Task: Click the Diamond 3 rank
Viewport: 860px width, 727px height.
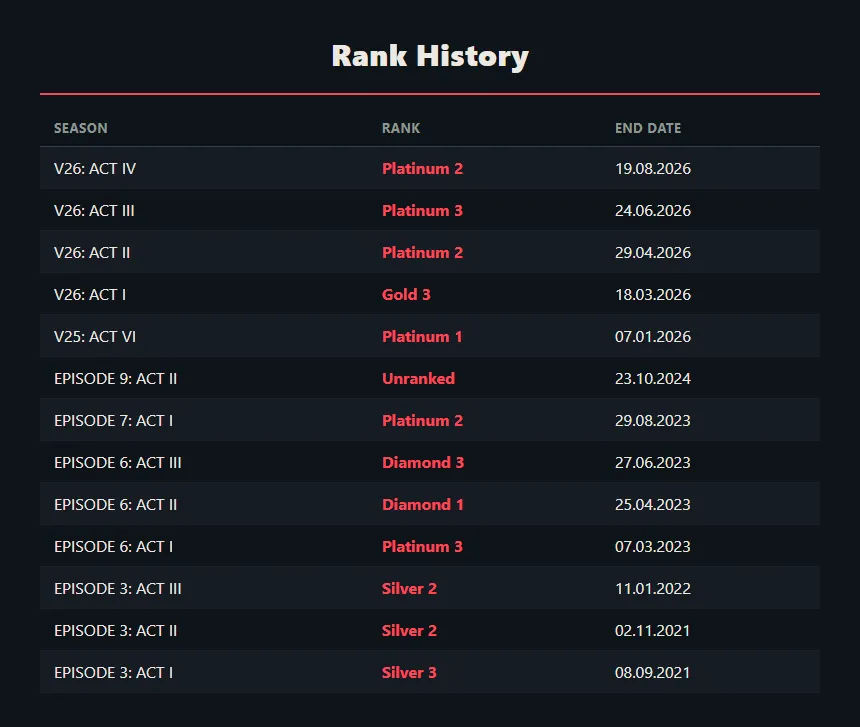Action: tap(423, 463)
